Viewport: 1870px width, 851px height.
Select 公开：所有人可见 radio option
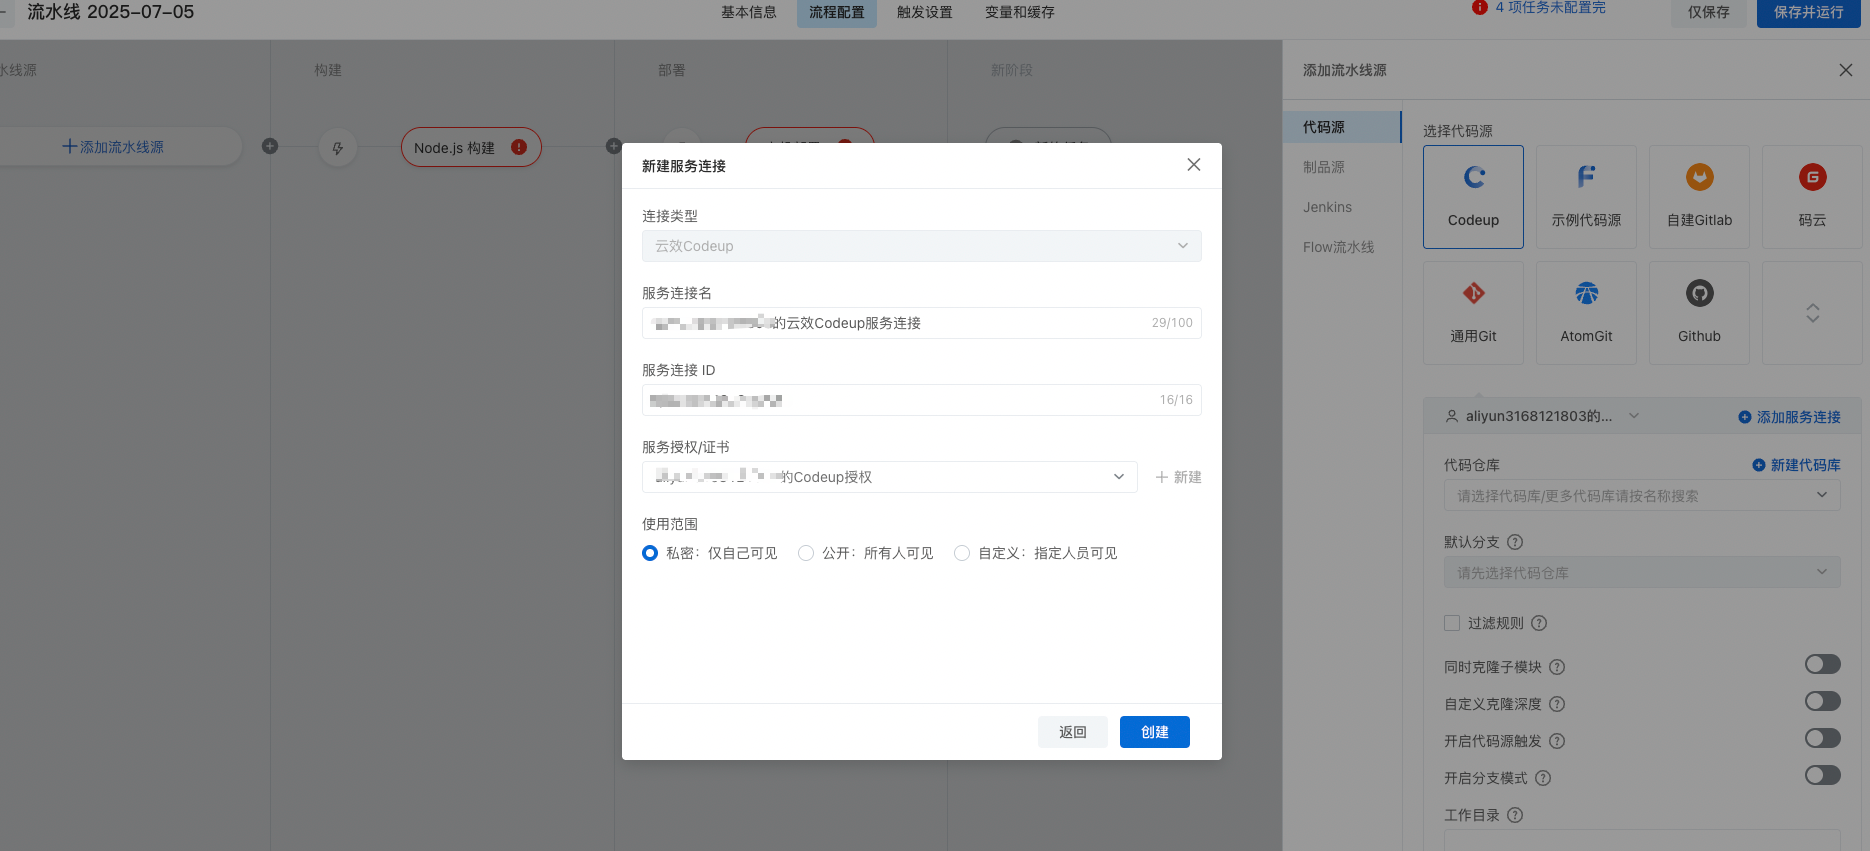806,553
